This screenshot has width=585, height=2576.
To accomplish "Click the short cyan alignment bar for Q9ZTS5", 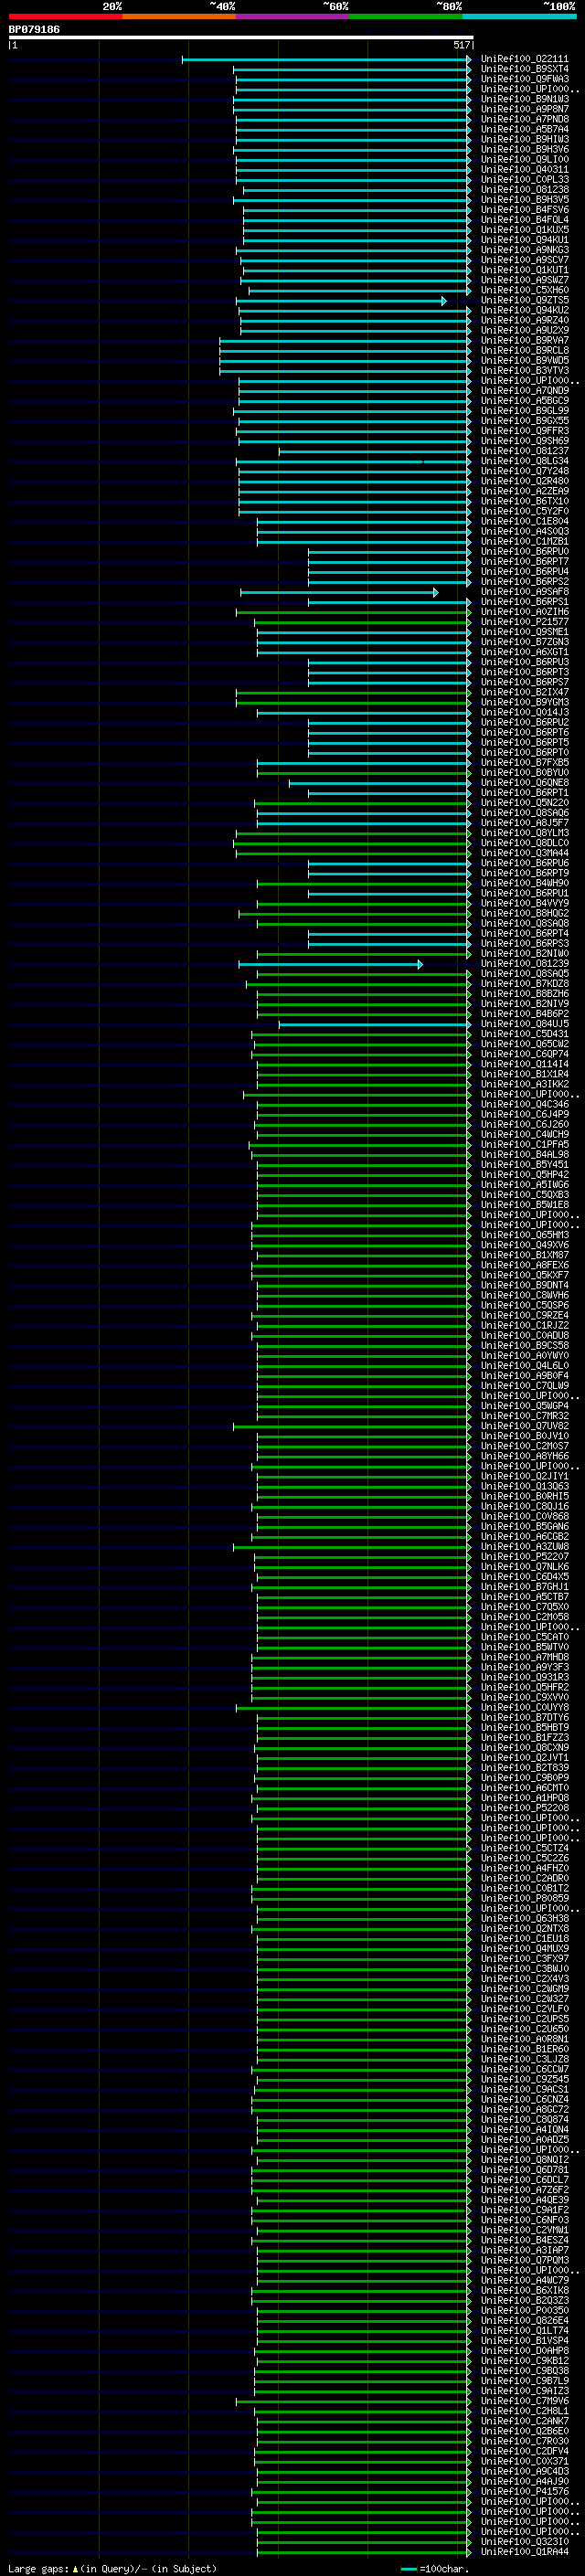I will click(341, 301).
